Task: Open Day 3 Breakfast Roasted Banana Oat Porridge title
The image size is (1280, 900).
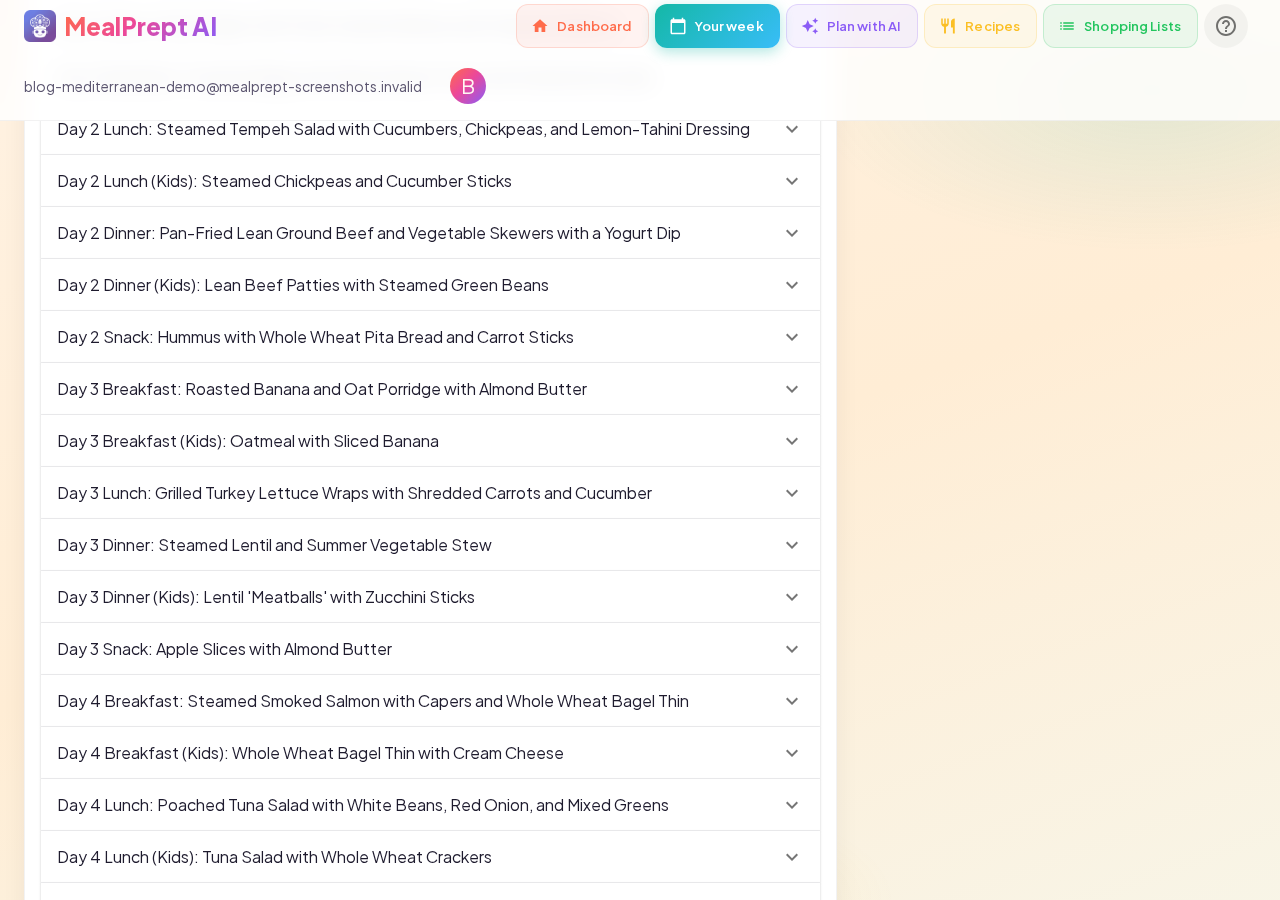Action: [322, 389]
